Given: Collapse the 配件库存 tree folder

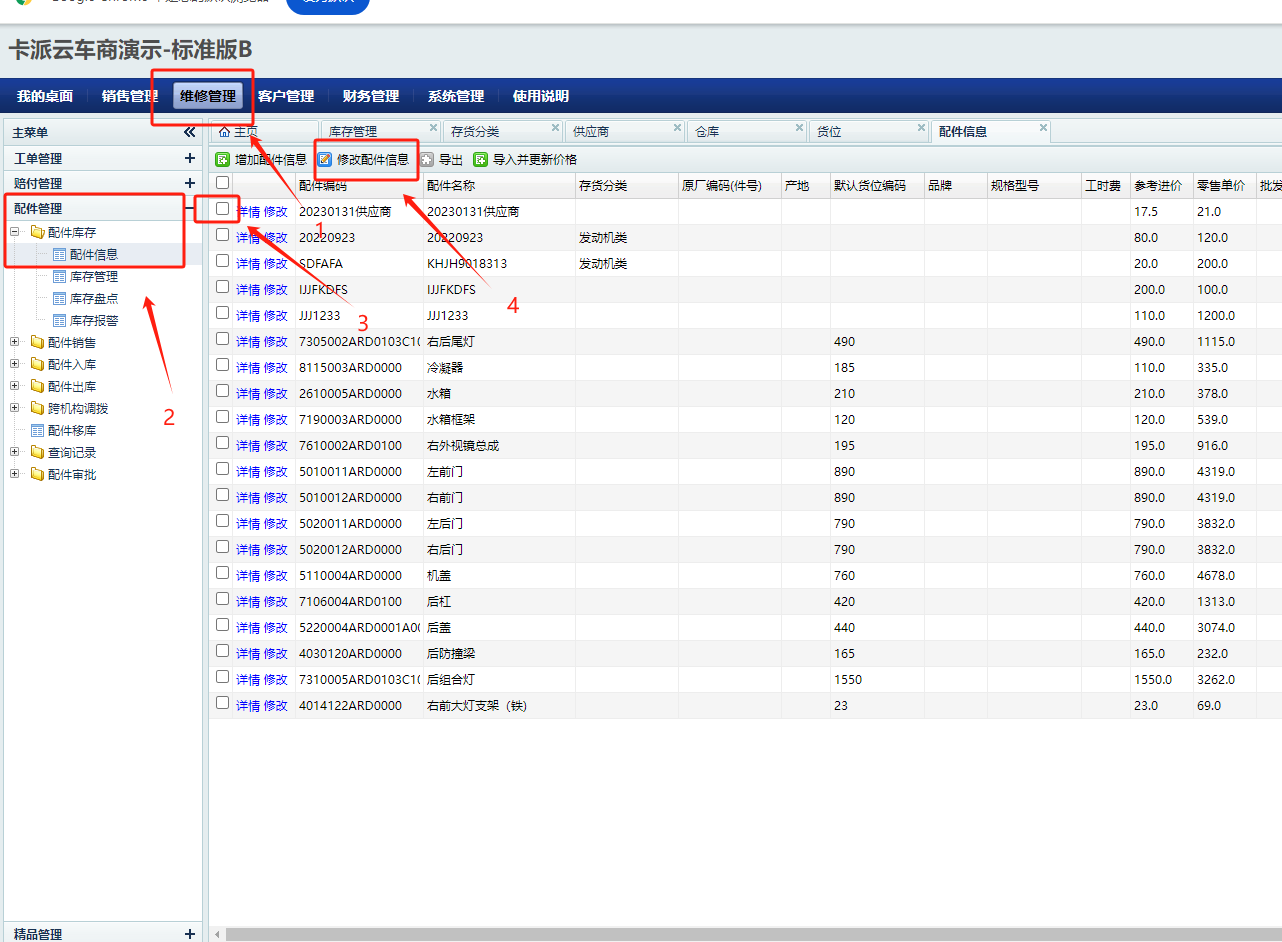Looking at the screenshot, I should point(15,232).
